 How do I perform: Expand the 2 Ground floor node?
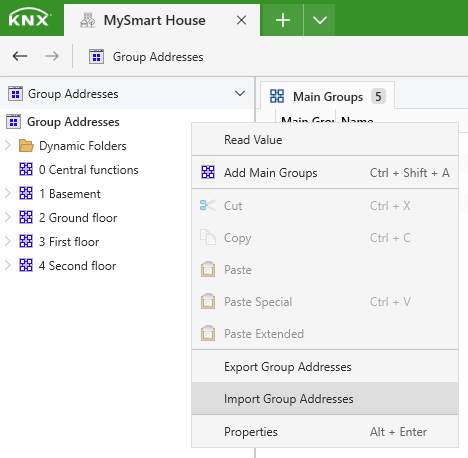(8, 217)
